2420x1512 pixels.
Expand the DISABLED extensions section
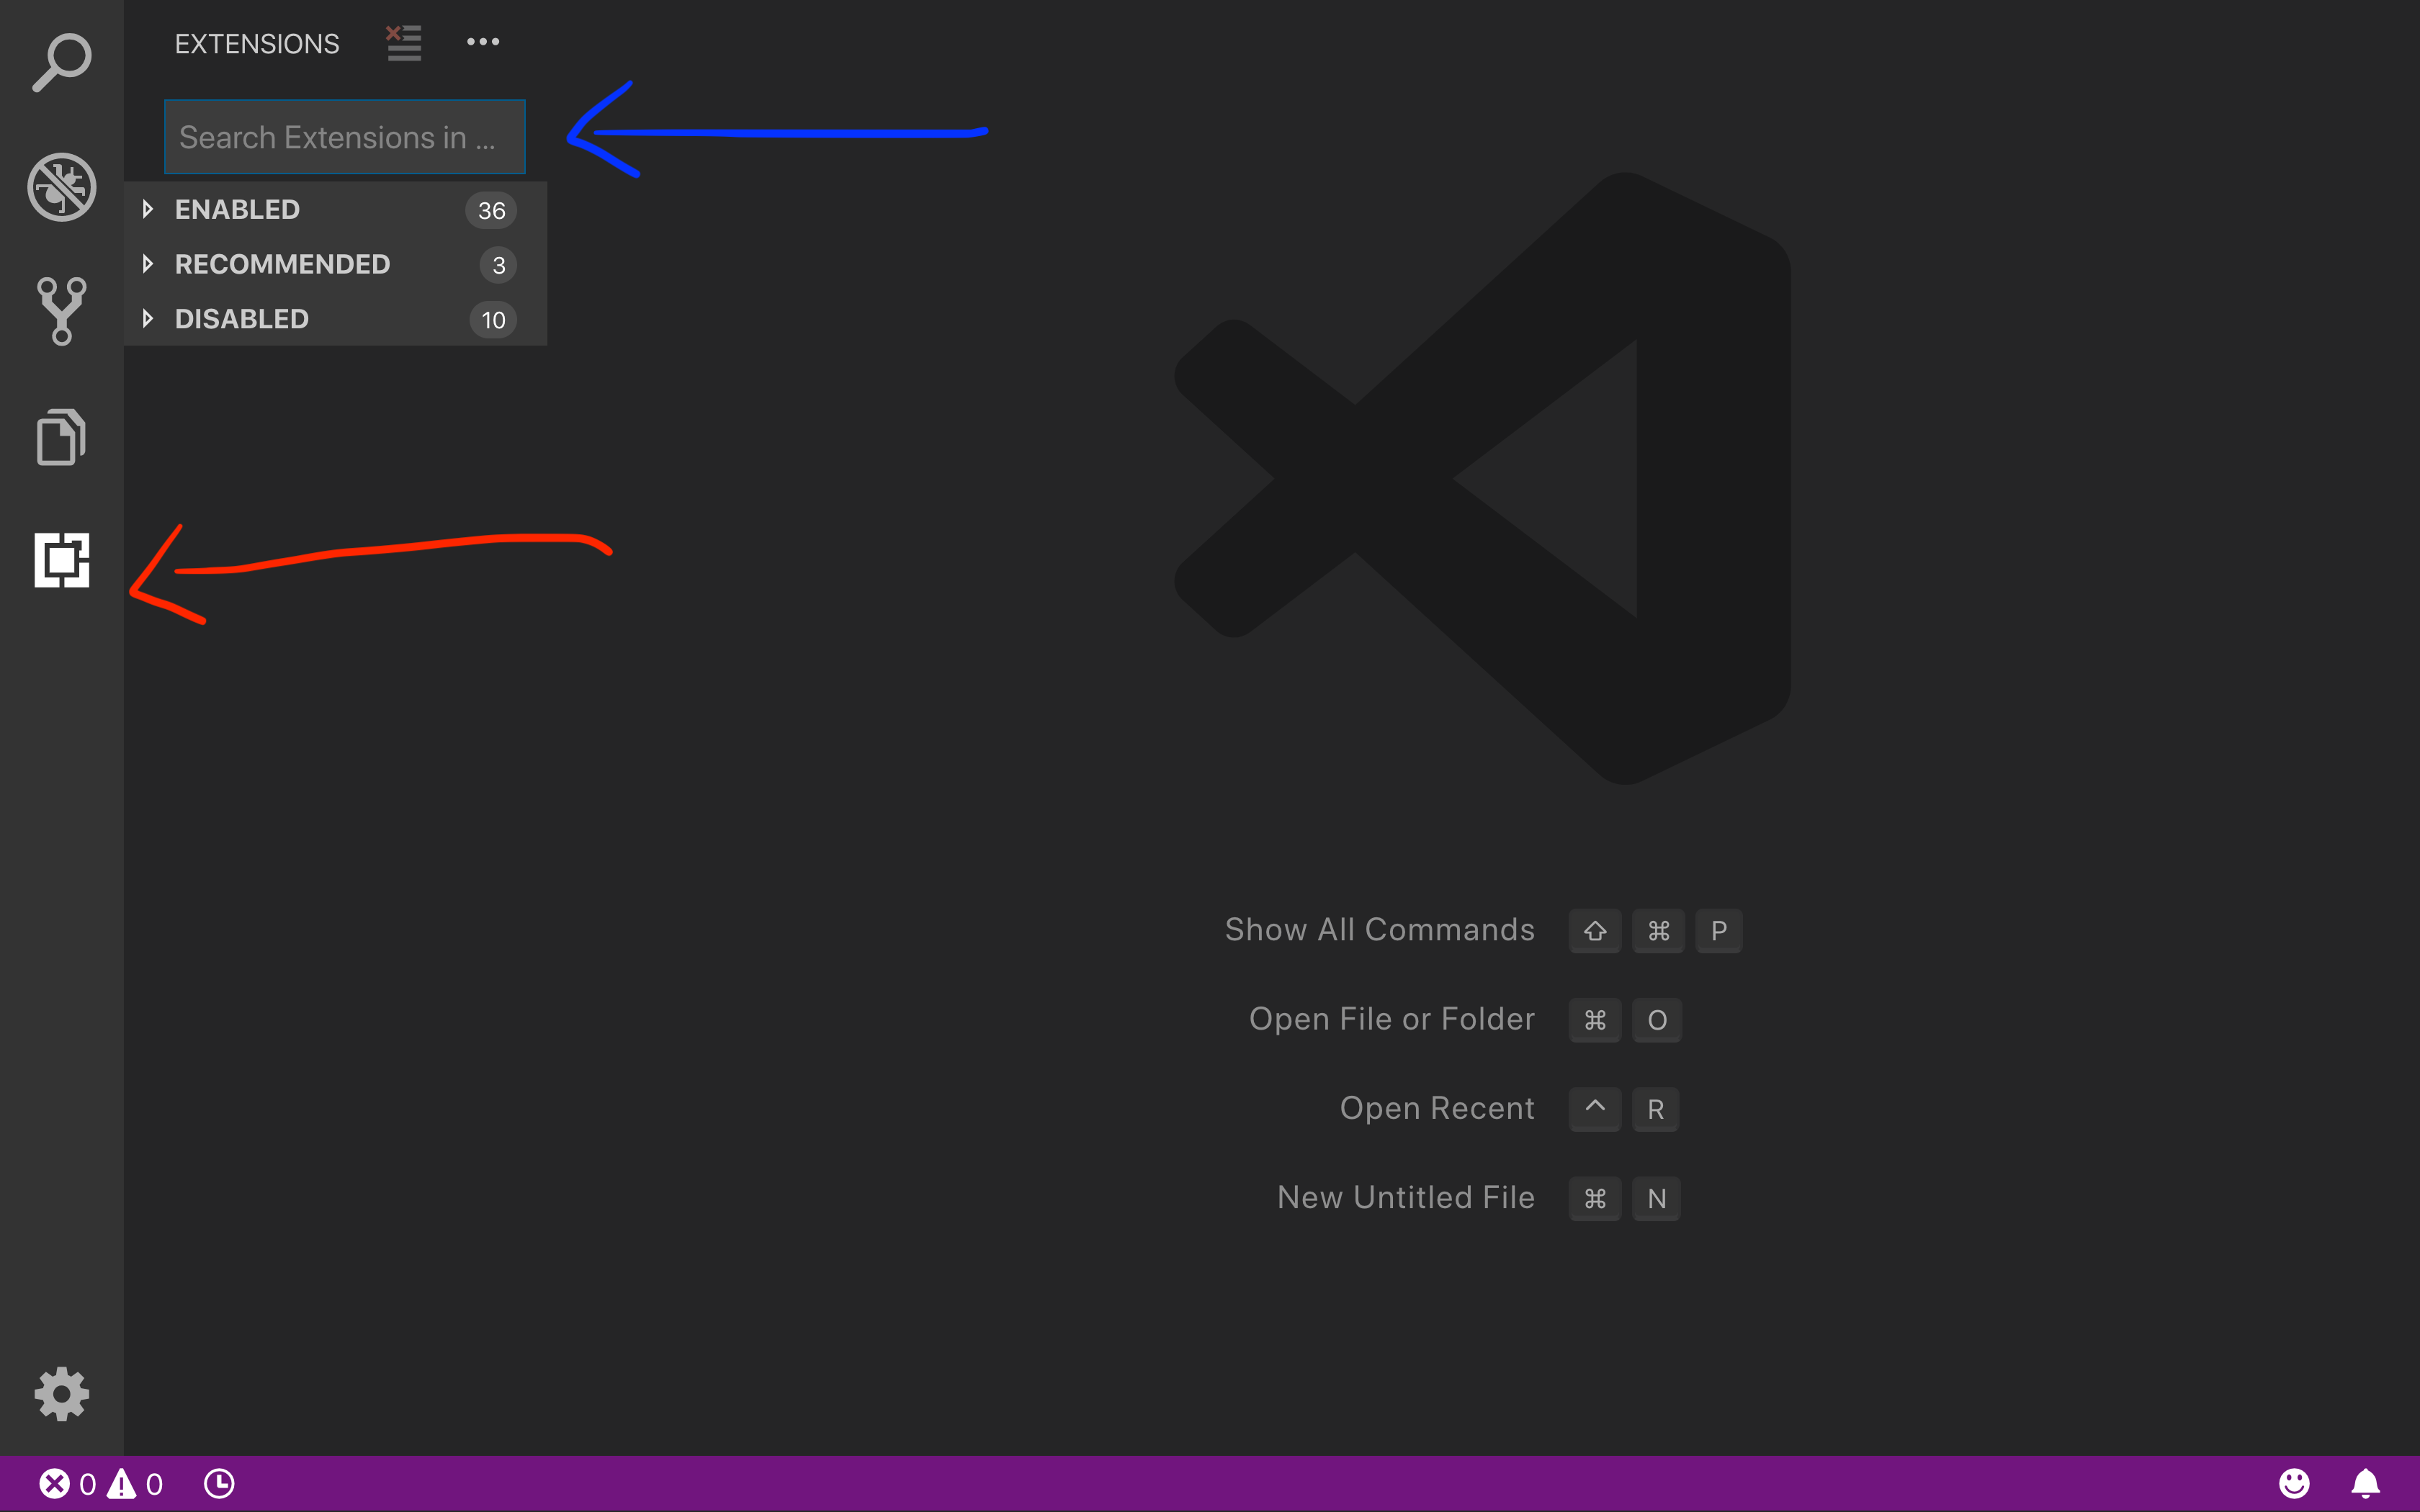(241, 319)
